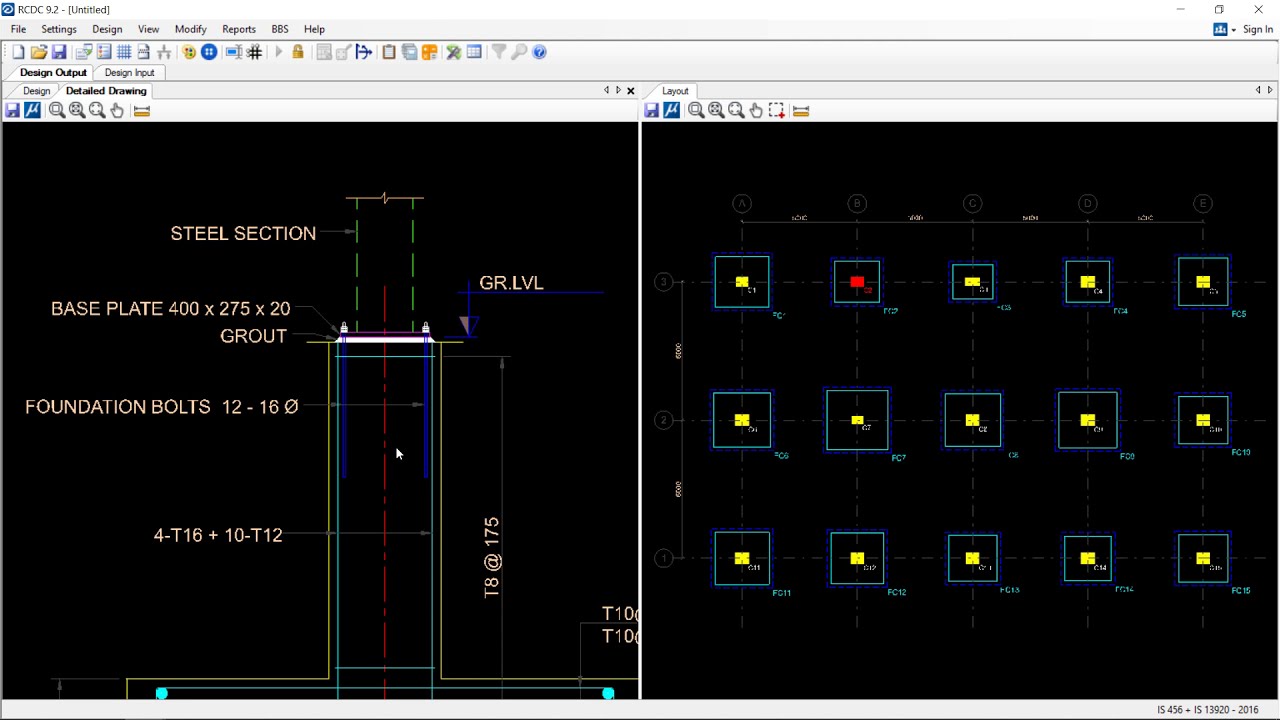Viewport: 1280px width, 720px height.
Task: Click the blue circular icon in main toolbar
Action: (x=209, y=52)
